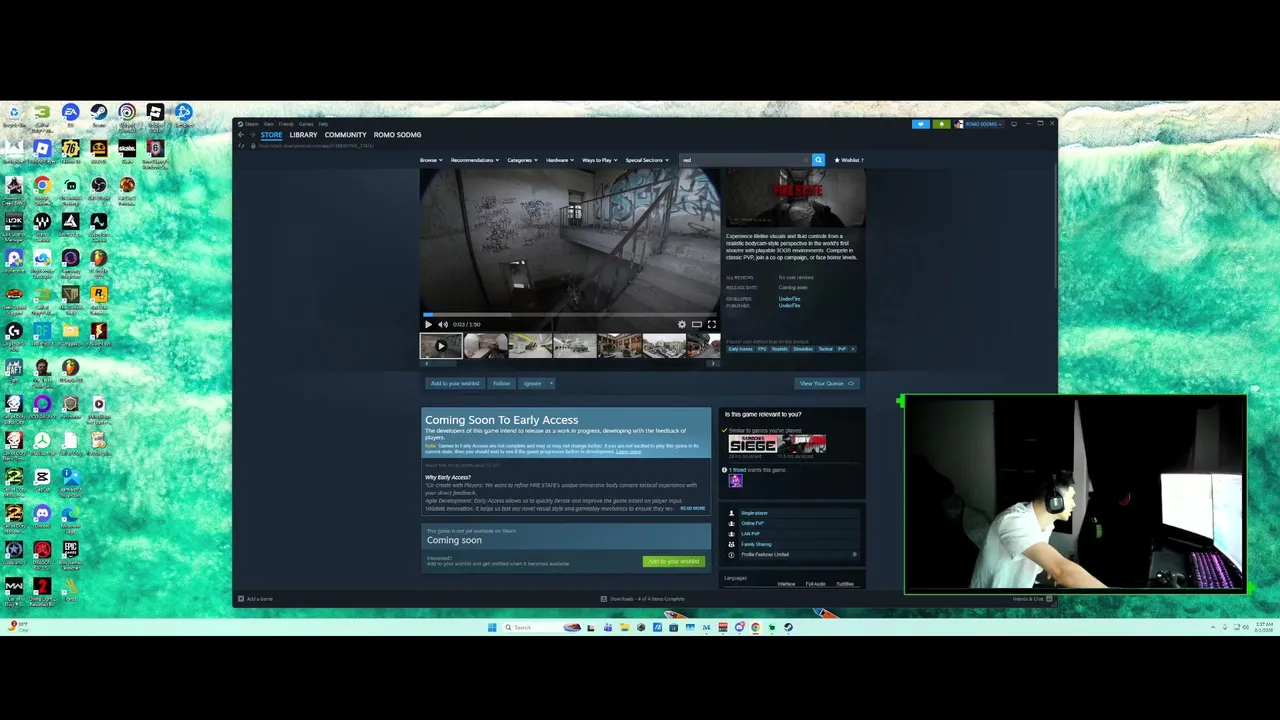Click the green notifications bell button

click(x=941, y=124)
